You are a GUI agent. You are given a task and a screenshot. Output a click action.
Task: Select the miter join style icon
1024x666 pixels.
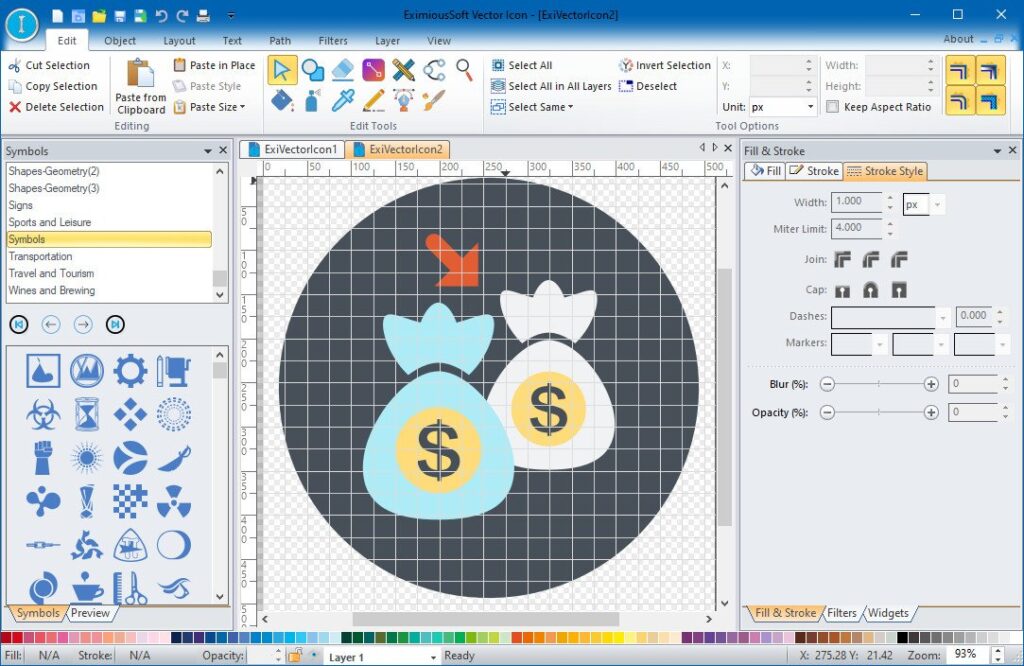click(x=842, y=260)
